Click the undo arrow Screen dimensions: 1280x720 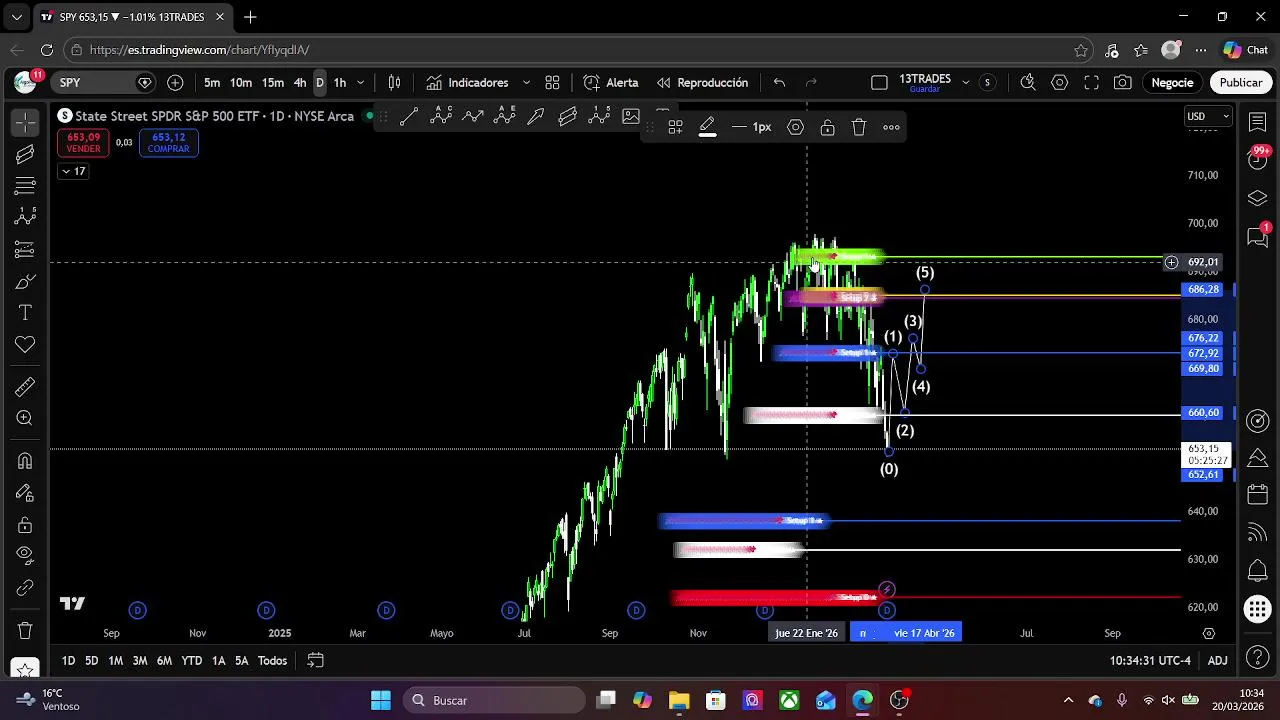[779, 83]
